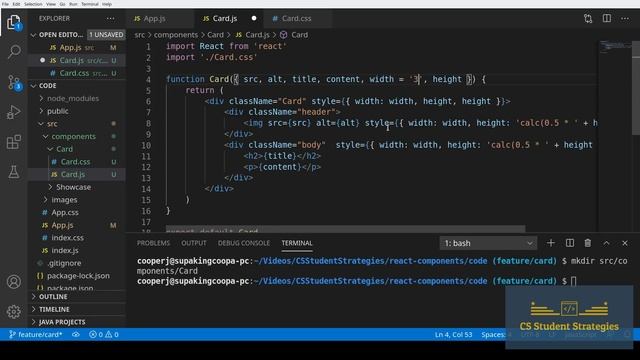The image size is (640, 360).
Task: Open the Testing flask icon
Action: [14, 172]
